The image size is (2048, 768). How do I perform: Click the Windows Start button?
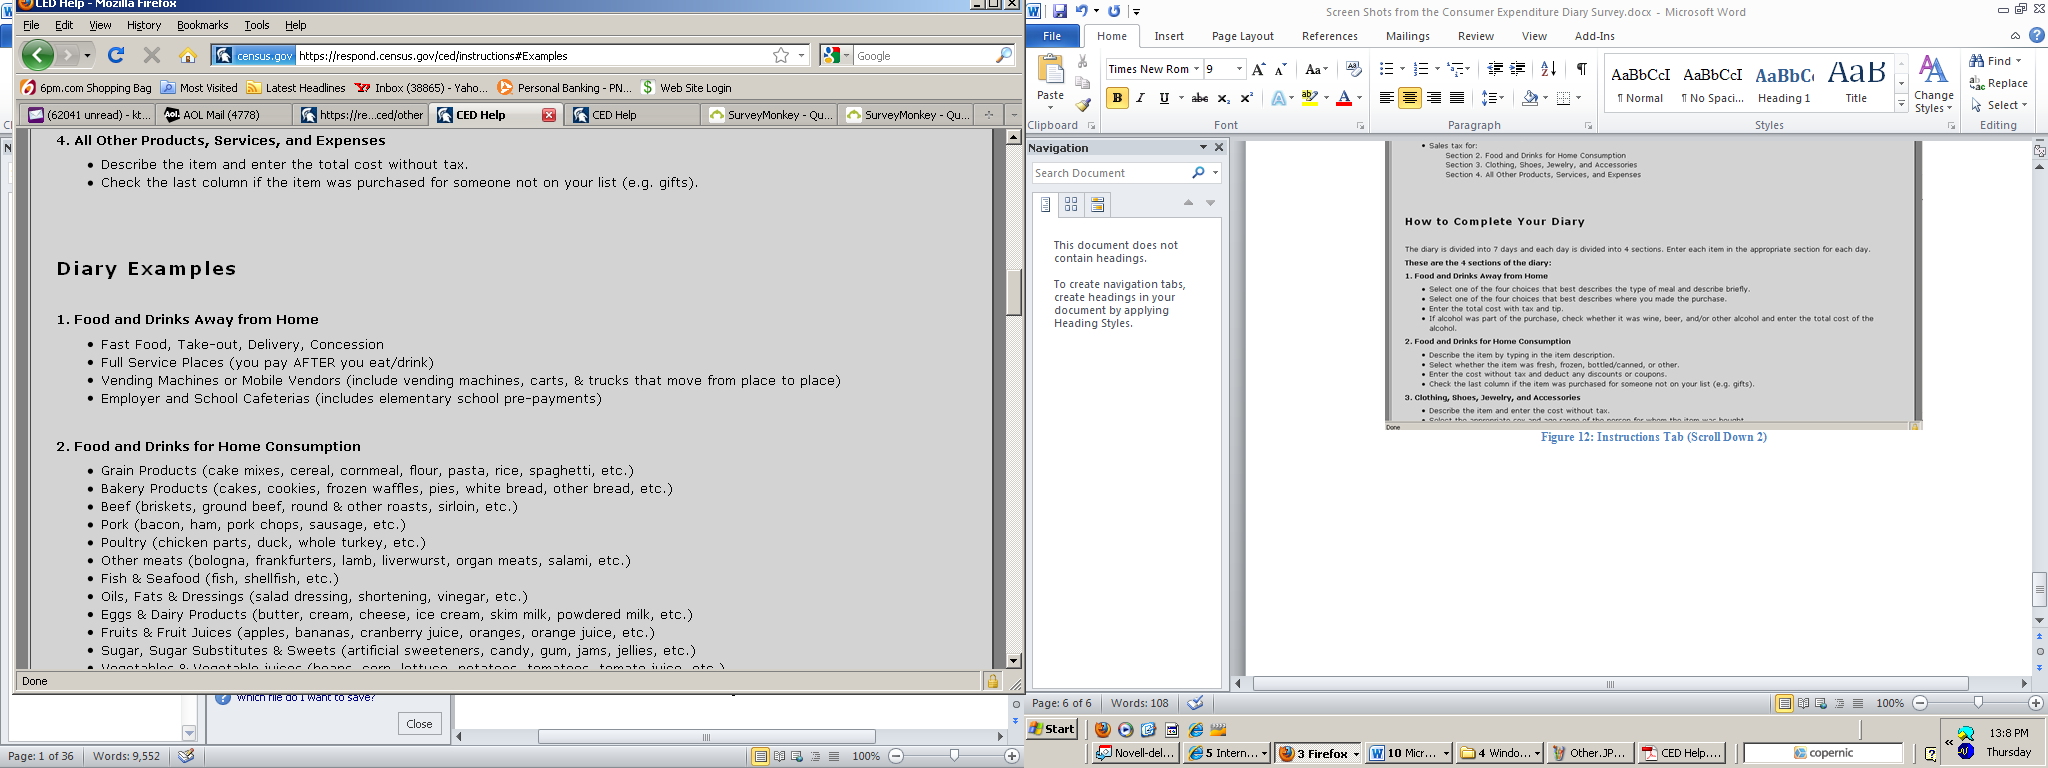tap(1052, 728)
